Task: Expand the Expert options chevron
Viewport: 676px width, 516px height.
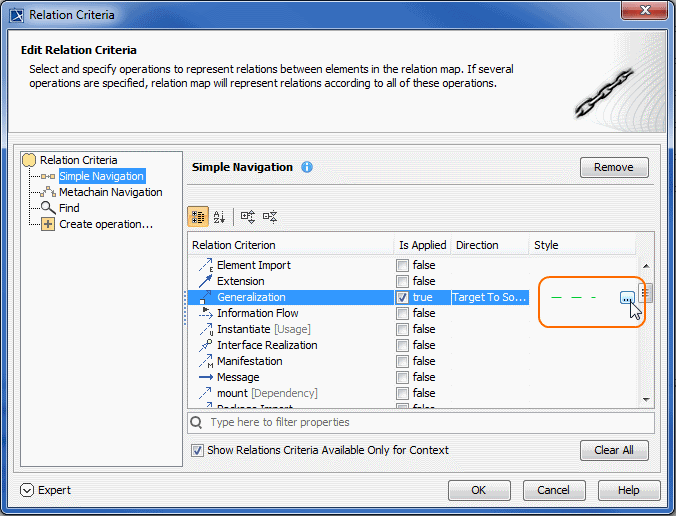Action: pos(27,490)
